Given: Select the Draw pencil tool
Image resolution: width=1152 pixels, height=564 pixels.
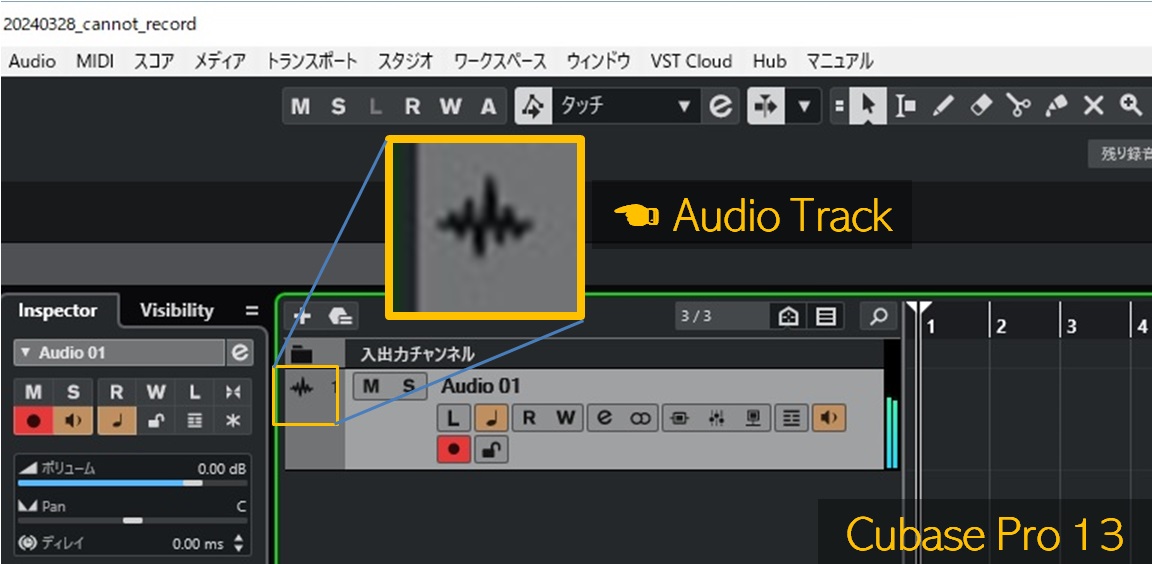Looking at the screenshot, I should pos(943,106).
